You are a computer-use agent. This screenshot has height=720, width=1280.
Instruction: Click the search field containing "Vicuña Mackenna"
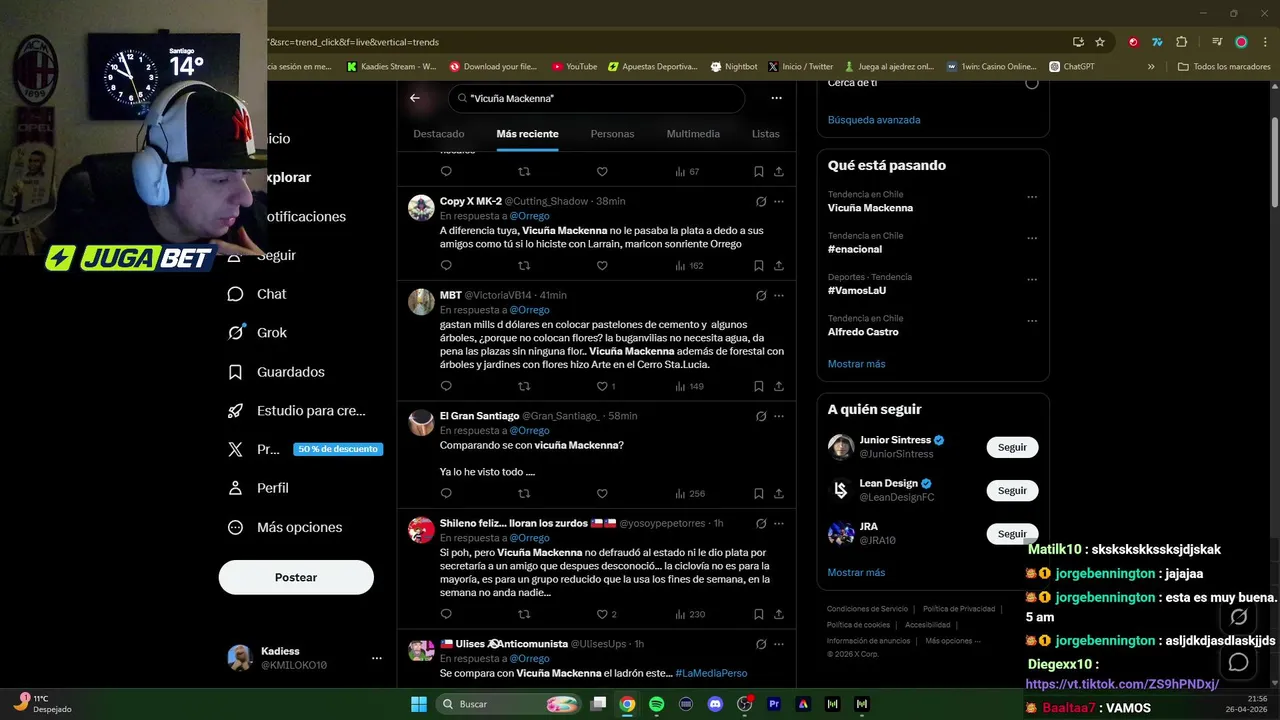point(597,98)
